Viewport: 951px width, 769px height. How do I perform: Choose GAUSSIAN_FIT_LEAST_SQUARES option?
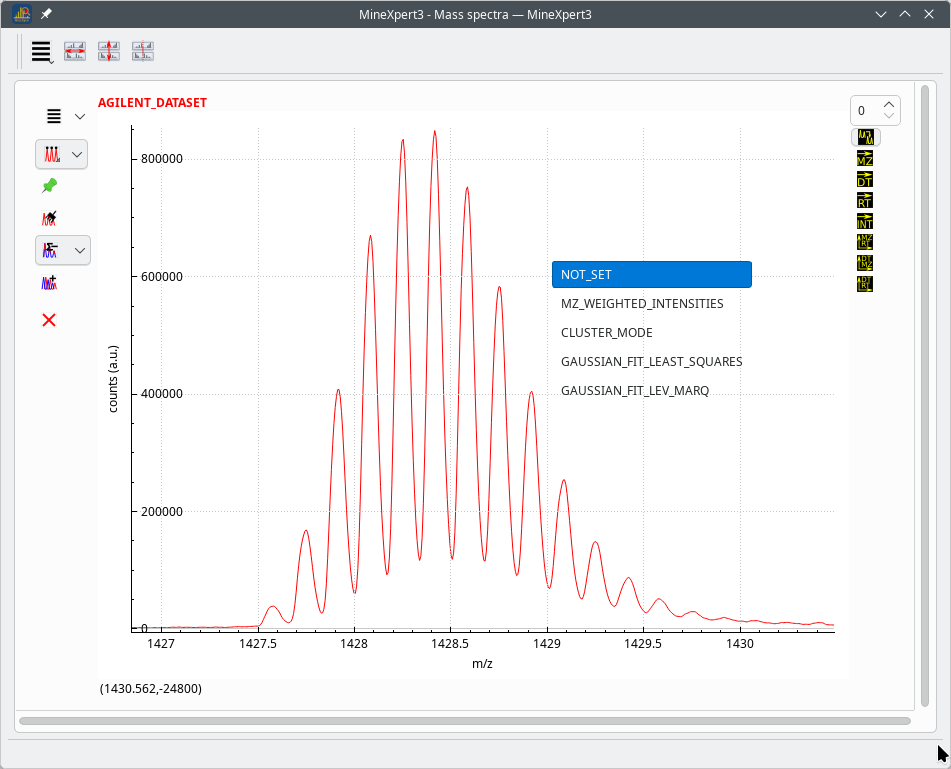click(x=652, y=362)
